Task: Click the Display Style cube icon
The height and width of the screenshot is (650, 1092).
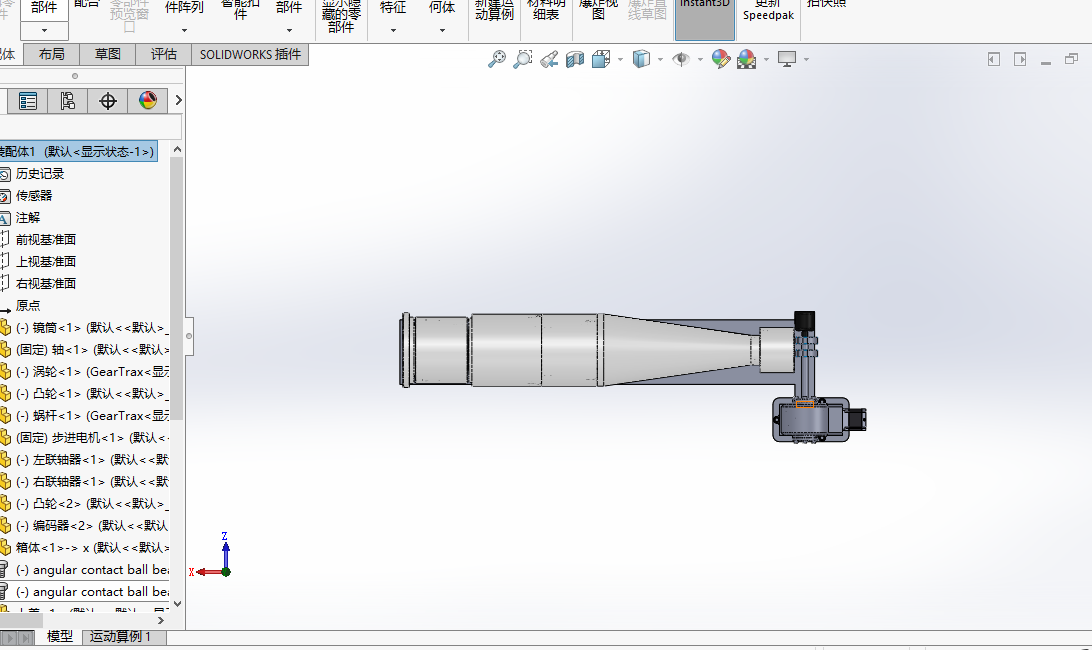Action: pos(641,59)
